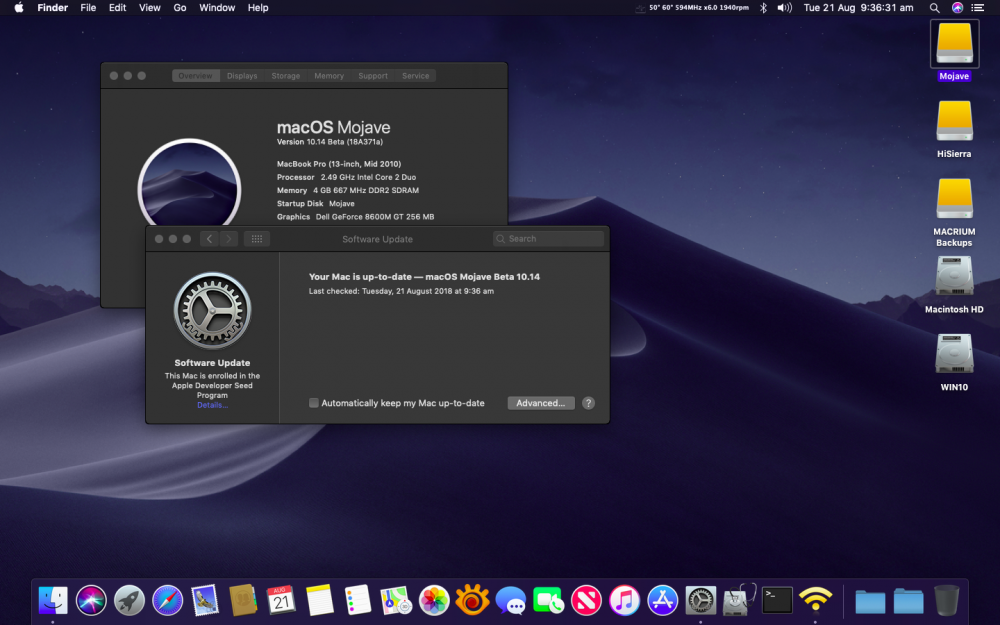
Task: Launch Siri from the Dock
Action: 91,600
